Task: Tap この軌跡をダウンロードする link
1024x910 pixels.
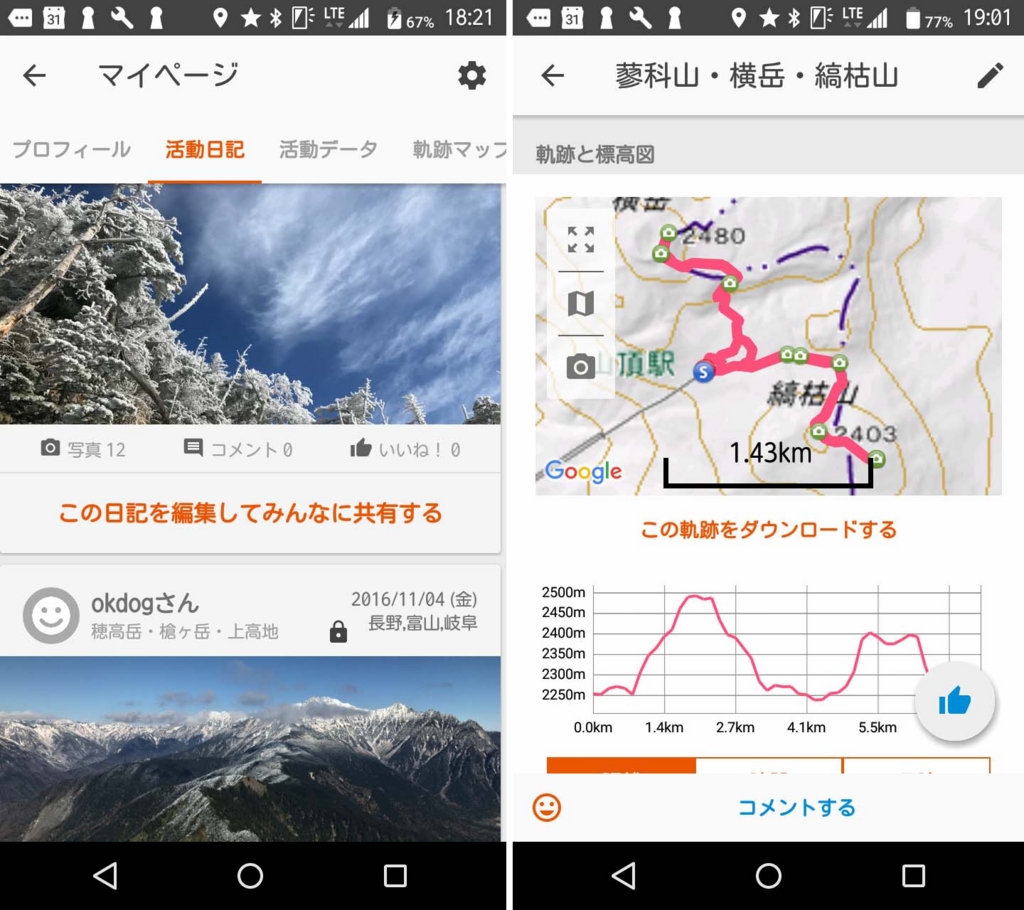Action: point(769,529)
